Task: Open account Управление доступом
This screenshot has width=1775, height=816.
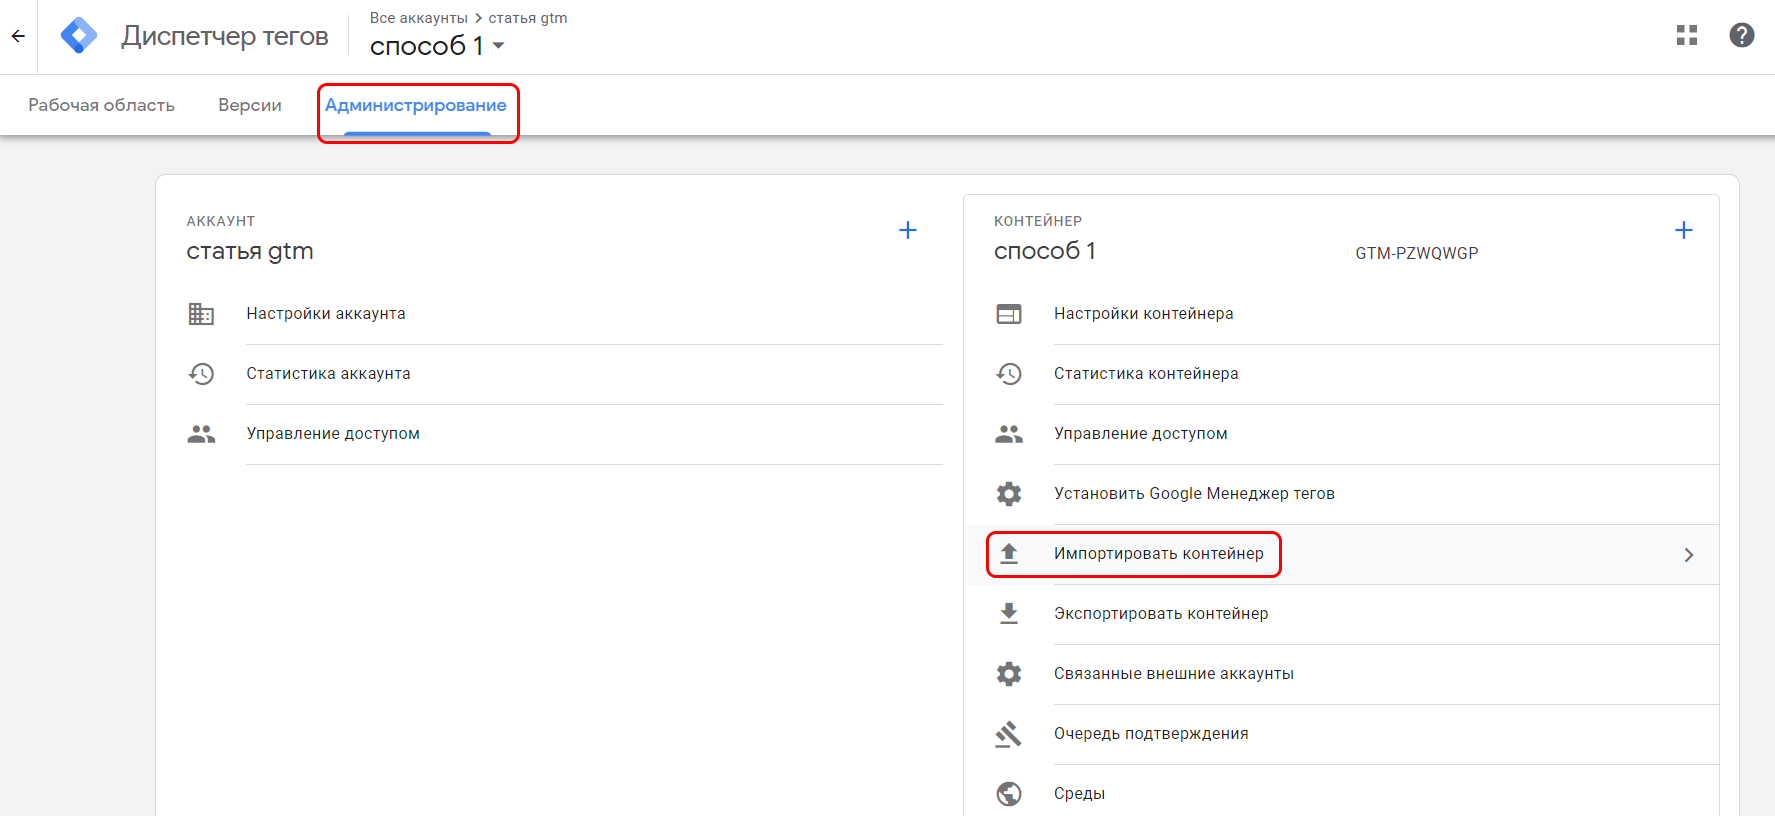Action: pyautogui.click(x=333, y=434)
